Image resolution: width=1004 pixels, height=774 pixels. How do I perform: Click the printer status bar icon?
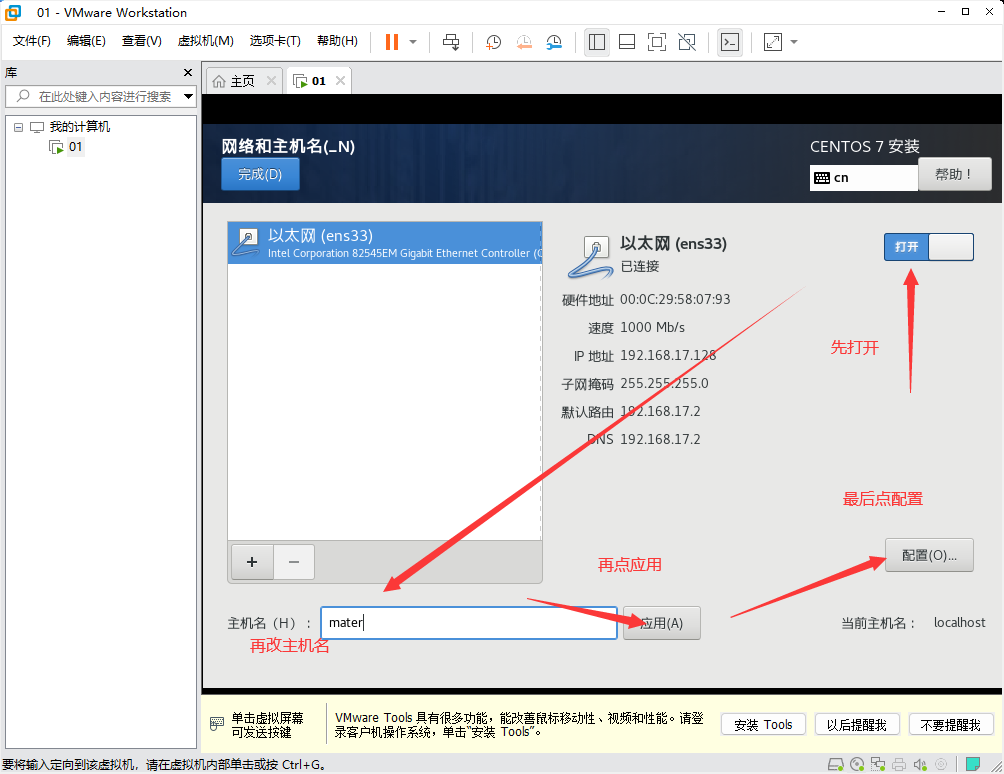pos(899,764)
